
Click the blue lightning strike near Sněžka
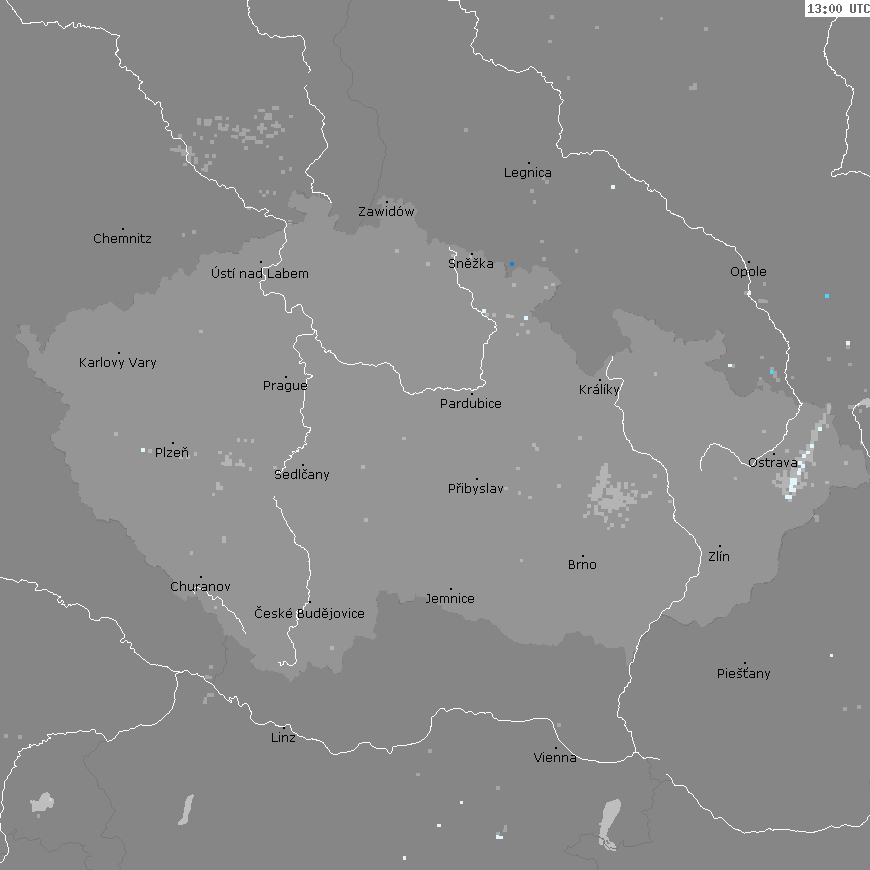pyautogui.click(x=511, y=264)
